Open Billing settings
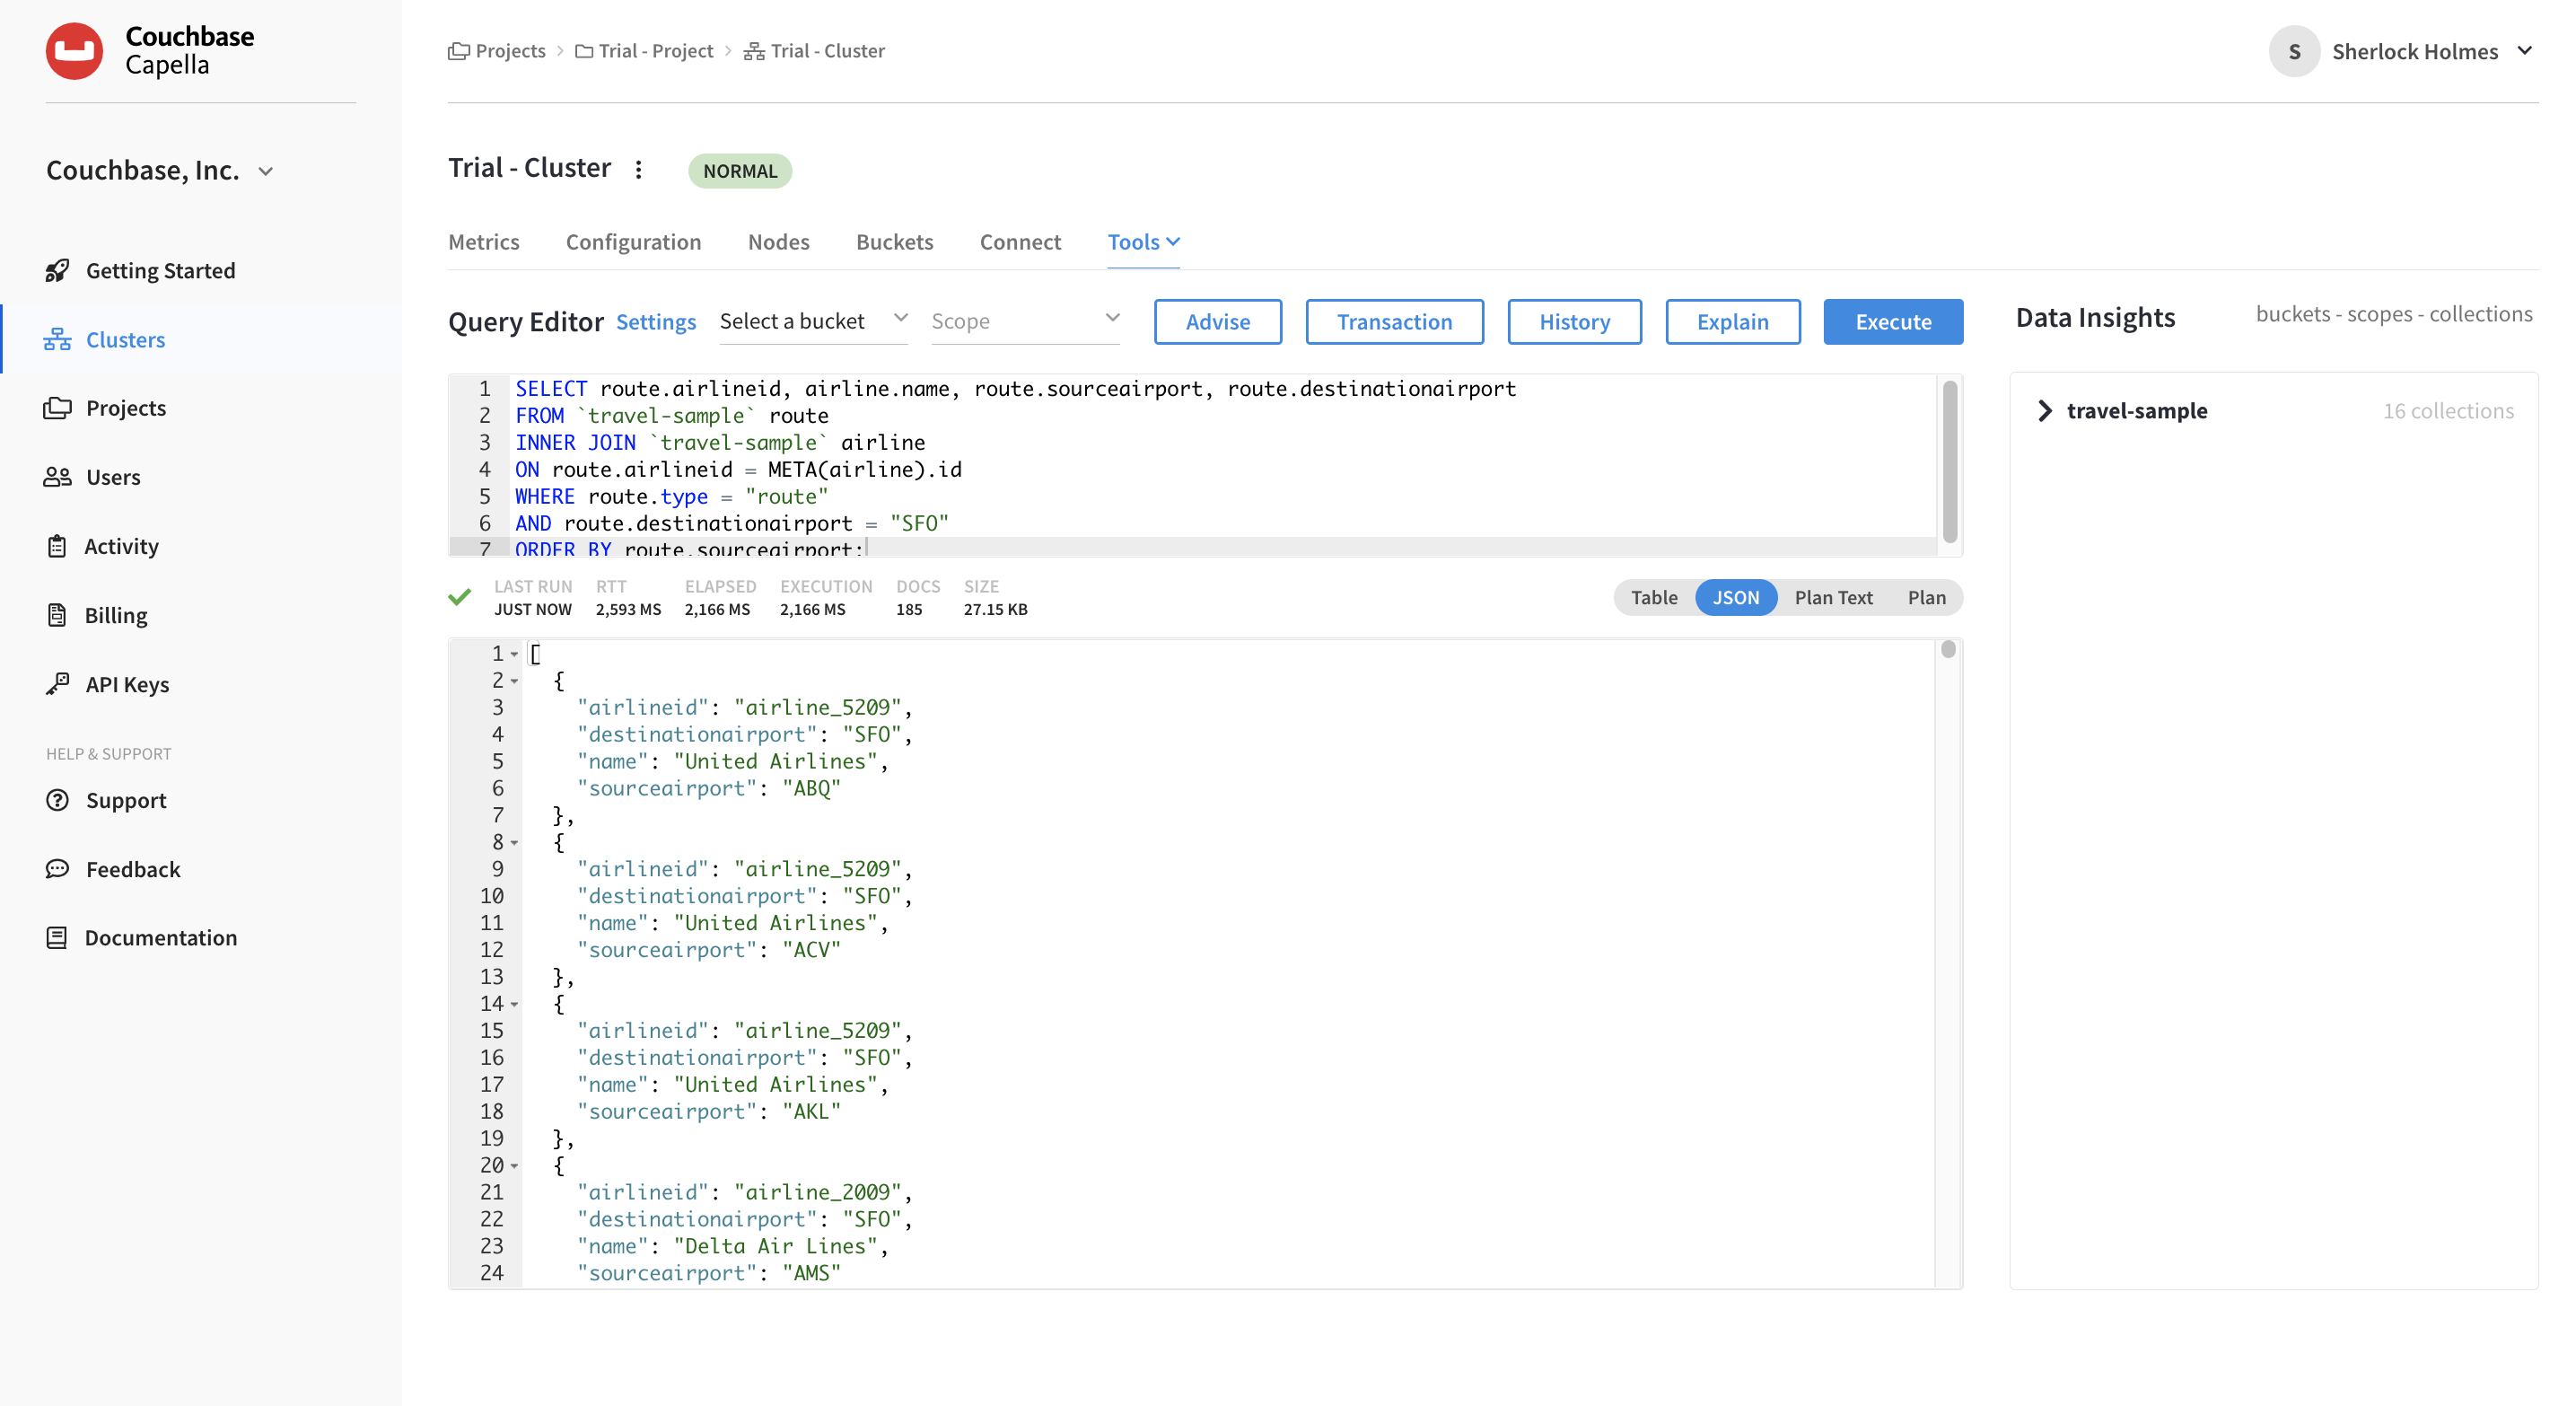2576x1406 pixels. click(116, 614)
